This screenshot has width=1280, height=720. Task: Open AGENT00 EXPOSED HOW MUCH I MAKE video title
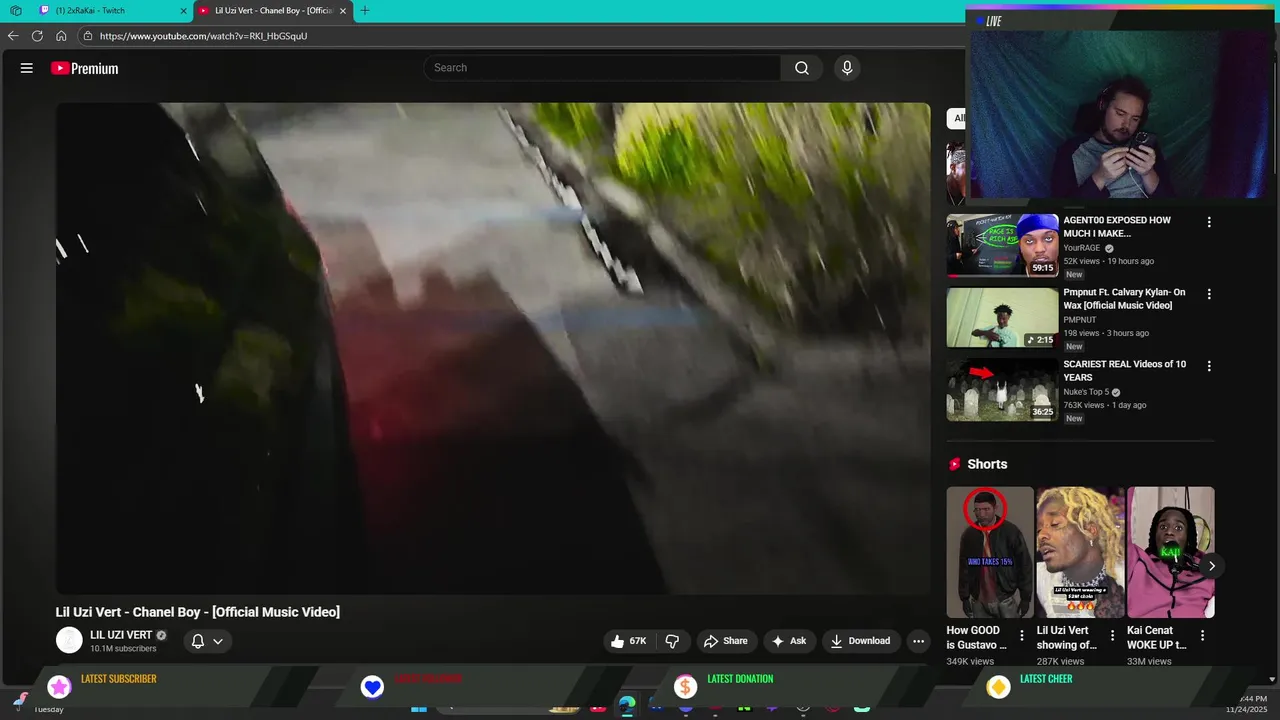(1117, 227)
